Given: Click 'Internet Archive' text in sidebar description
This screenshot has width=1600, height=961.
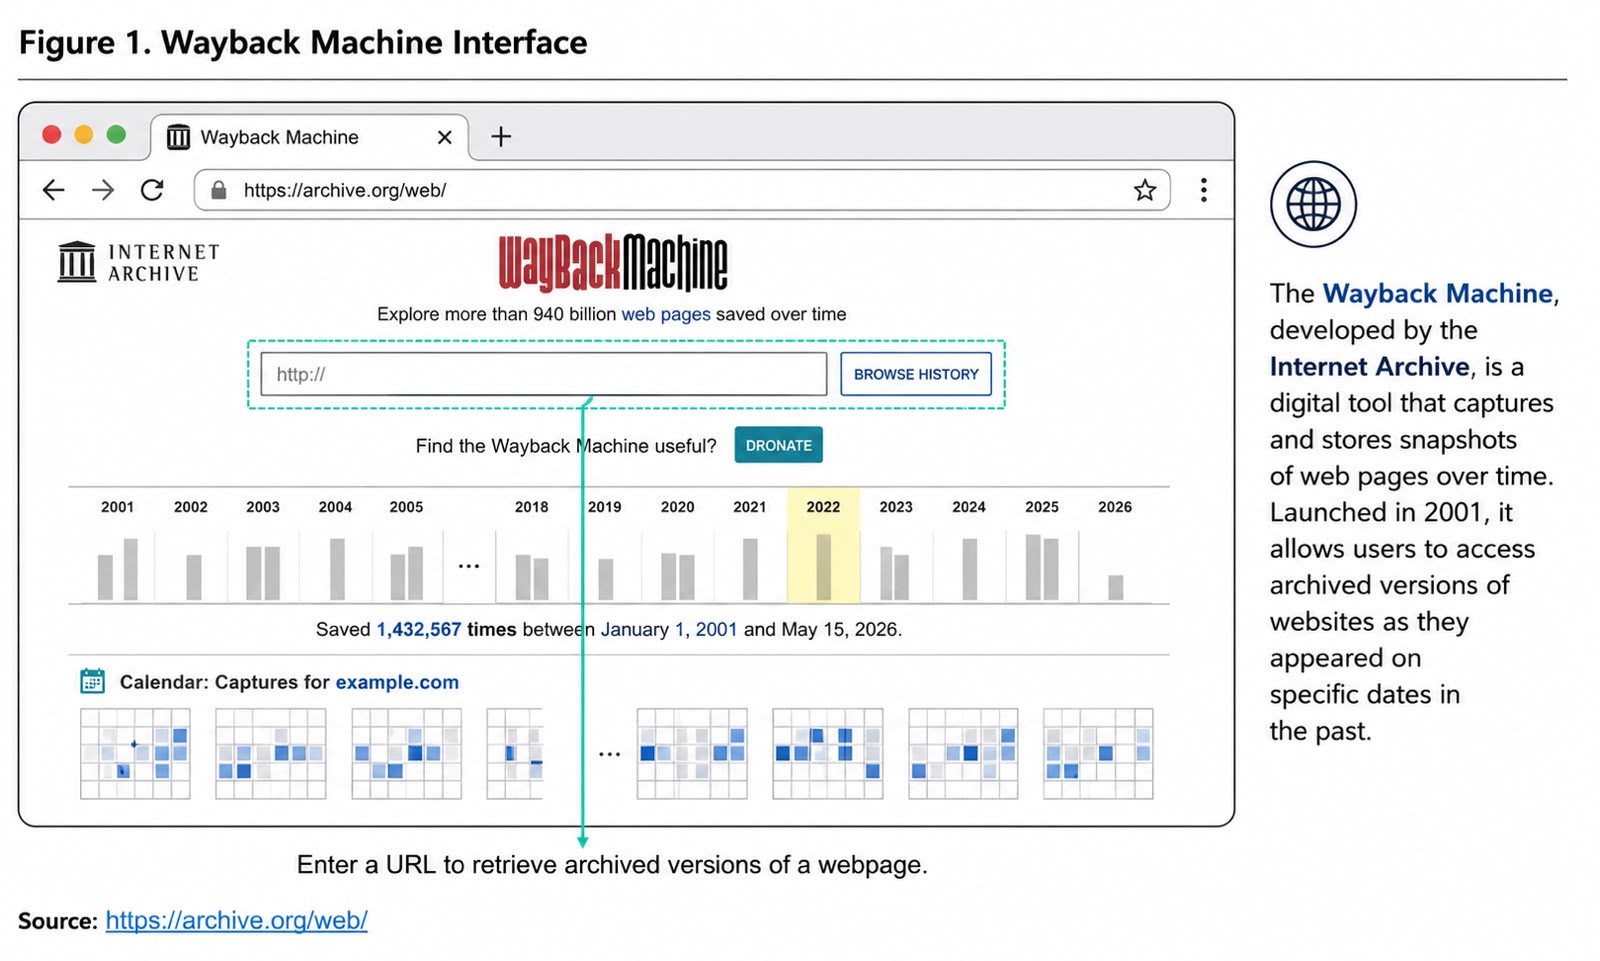Looking at the screenshot, I should pyautogui.click(x=1370, y=366).
